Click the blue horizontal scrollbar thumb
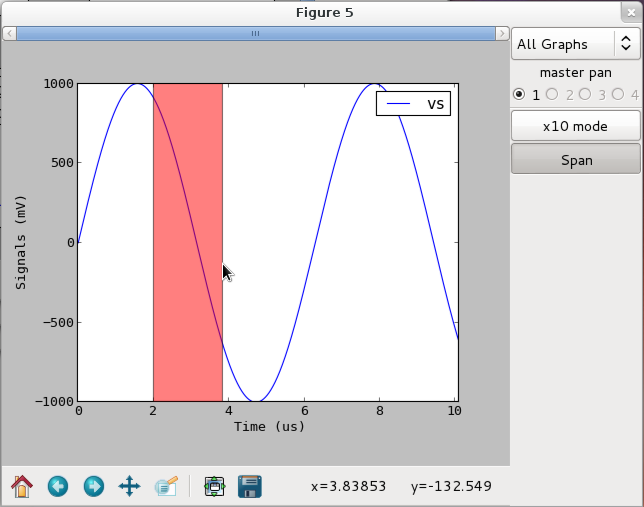The height and width of the screenshot is (507, 644). click(255, 33)
